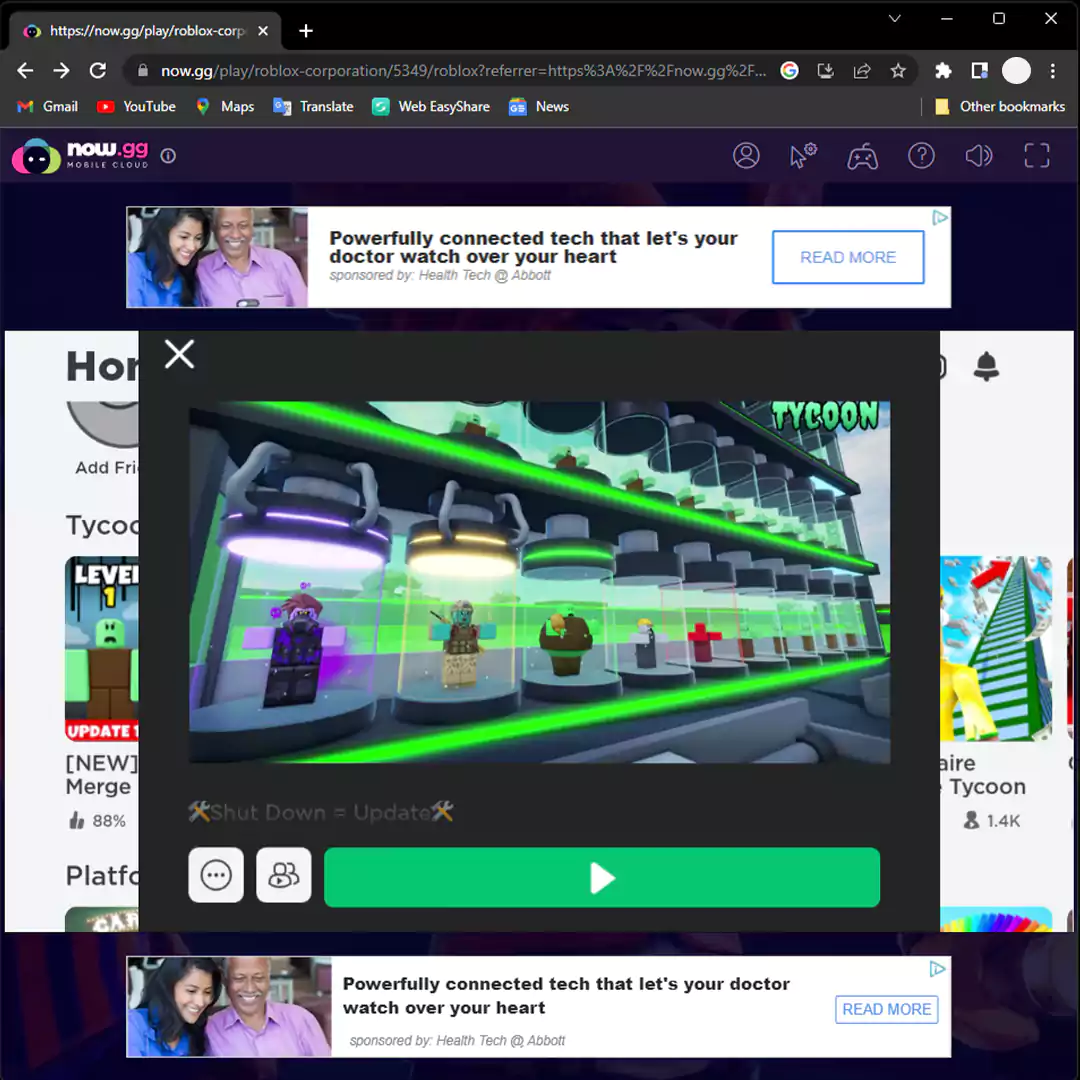Click the AdChoices icon on bottom ad
Image resolution: width=1080 pixels, height=1080 pixels.
click(x=937, y=969)
